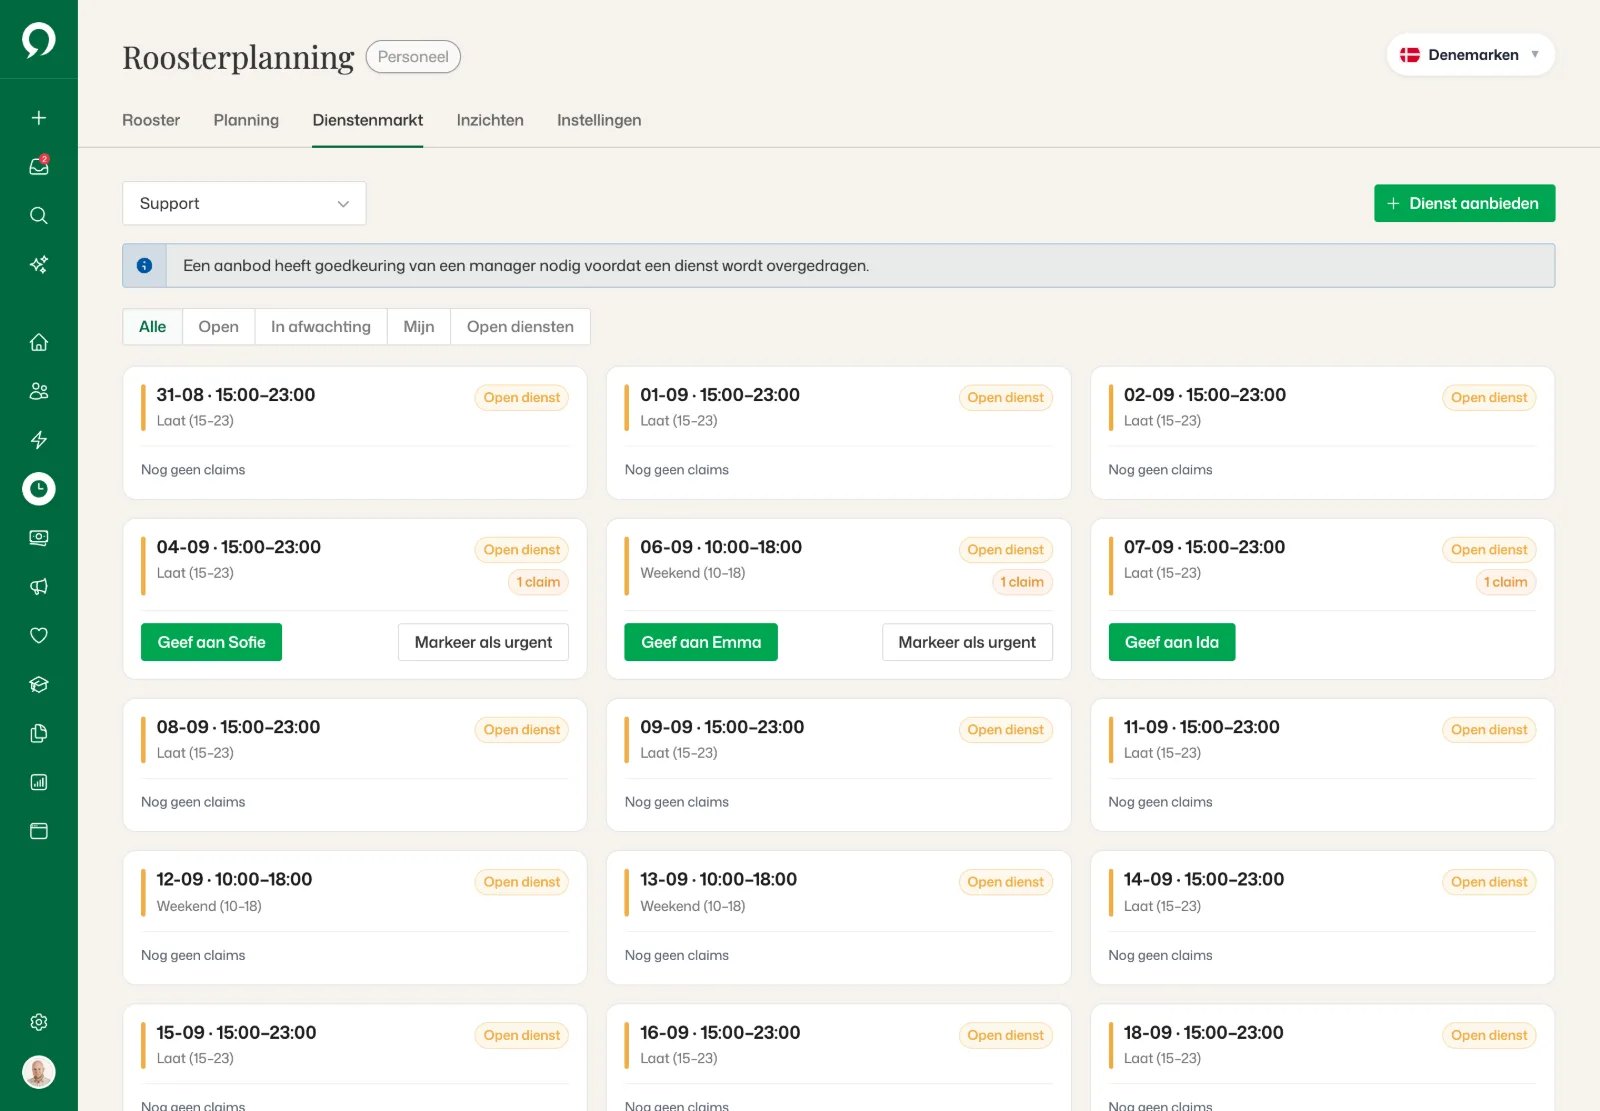Click the info icon in the banner
The image size is (1600, 1111).
click(x=144, y=266)
